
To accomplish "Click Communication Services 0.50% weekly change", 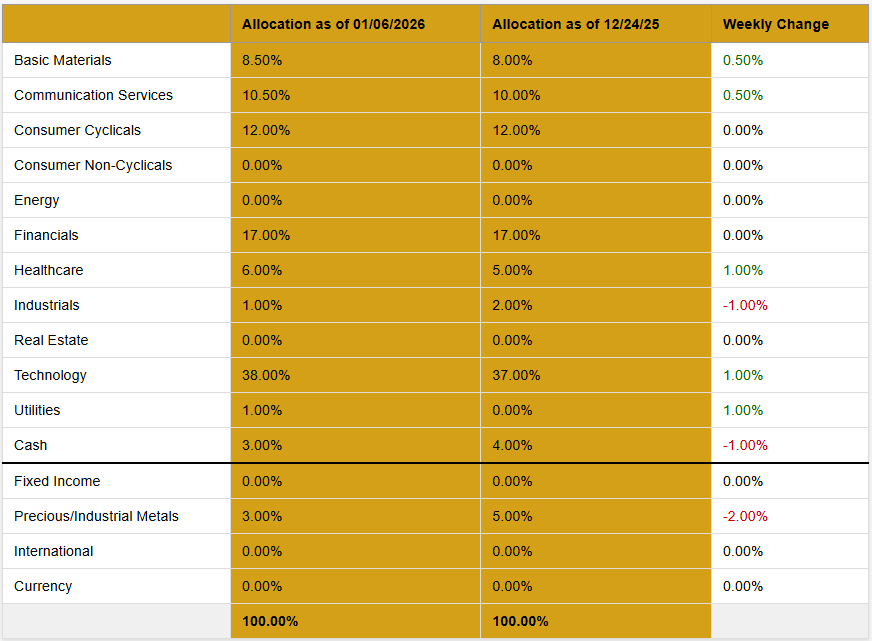I will pyautogui.click(x=742, y=95).
